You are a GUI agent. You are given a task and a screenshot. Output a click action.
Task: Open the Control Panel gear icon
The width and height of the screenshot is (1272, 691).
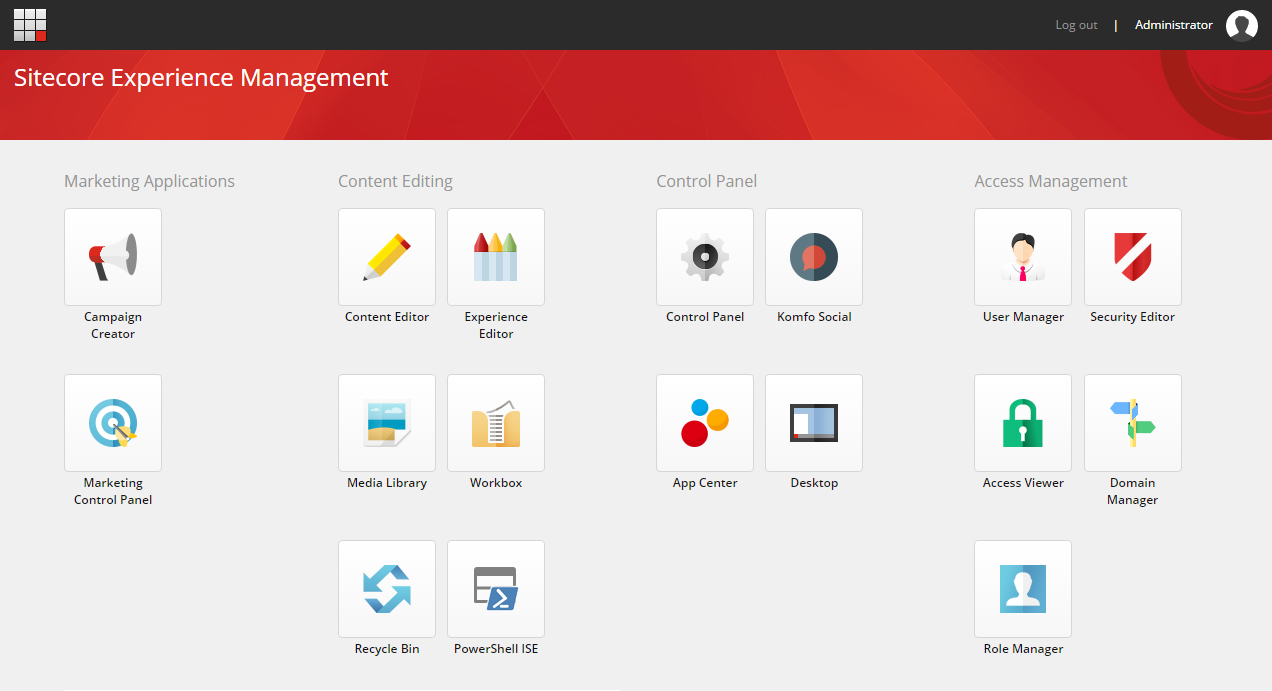click(705, 257)
